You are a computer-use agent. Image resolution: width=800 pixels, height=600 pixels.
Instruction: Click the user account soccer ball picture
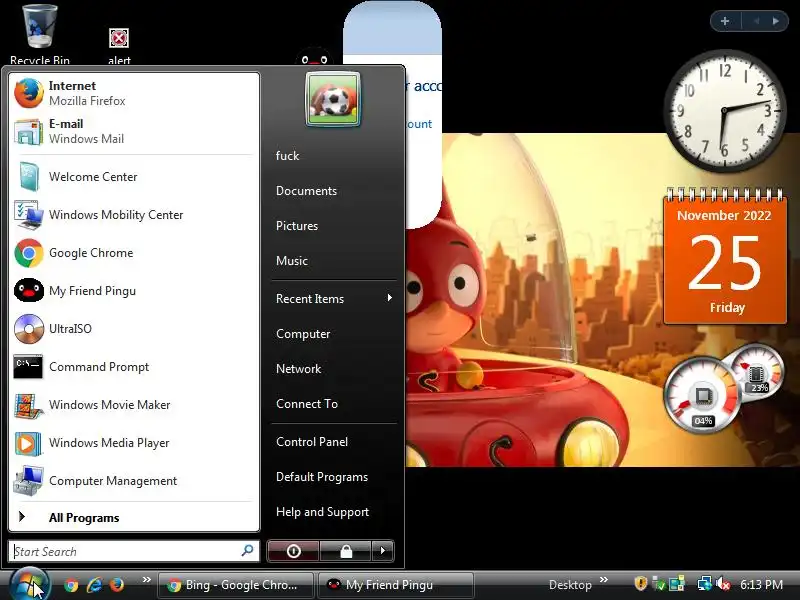click(333, 99)
